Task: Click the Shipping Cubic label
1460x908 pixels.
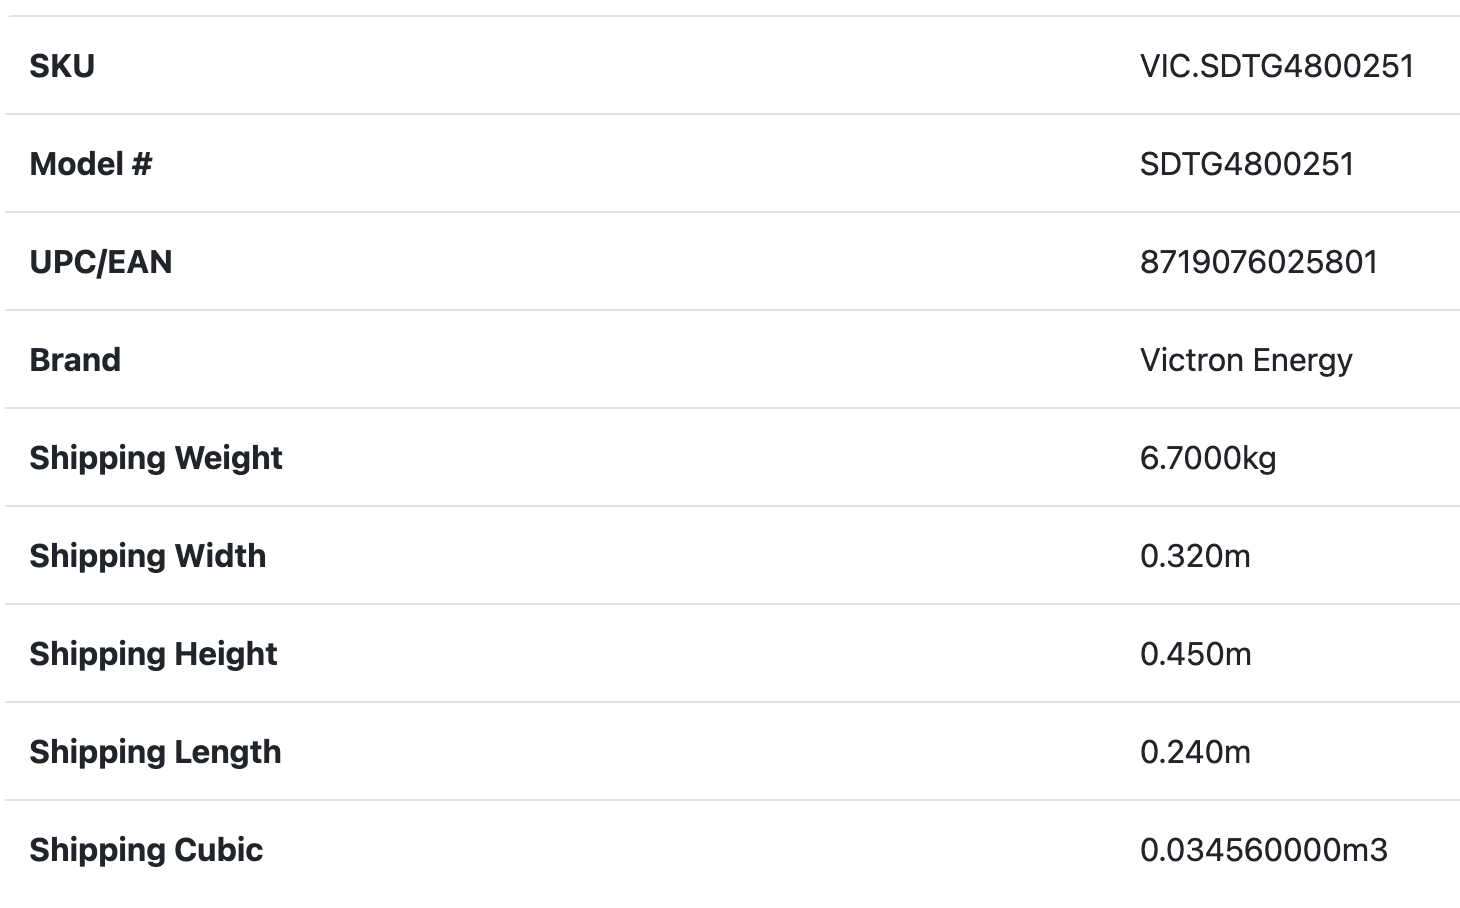Action: [146, 850]
